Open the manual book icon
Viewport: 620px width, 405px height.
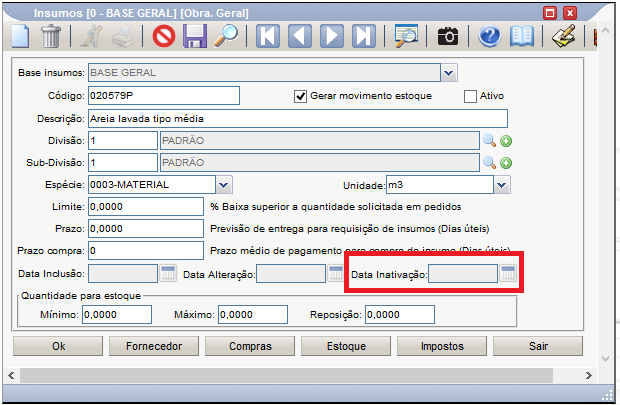pos(522,36)
